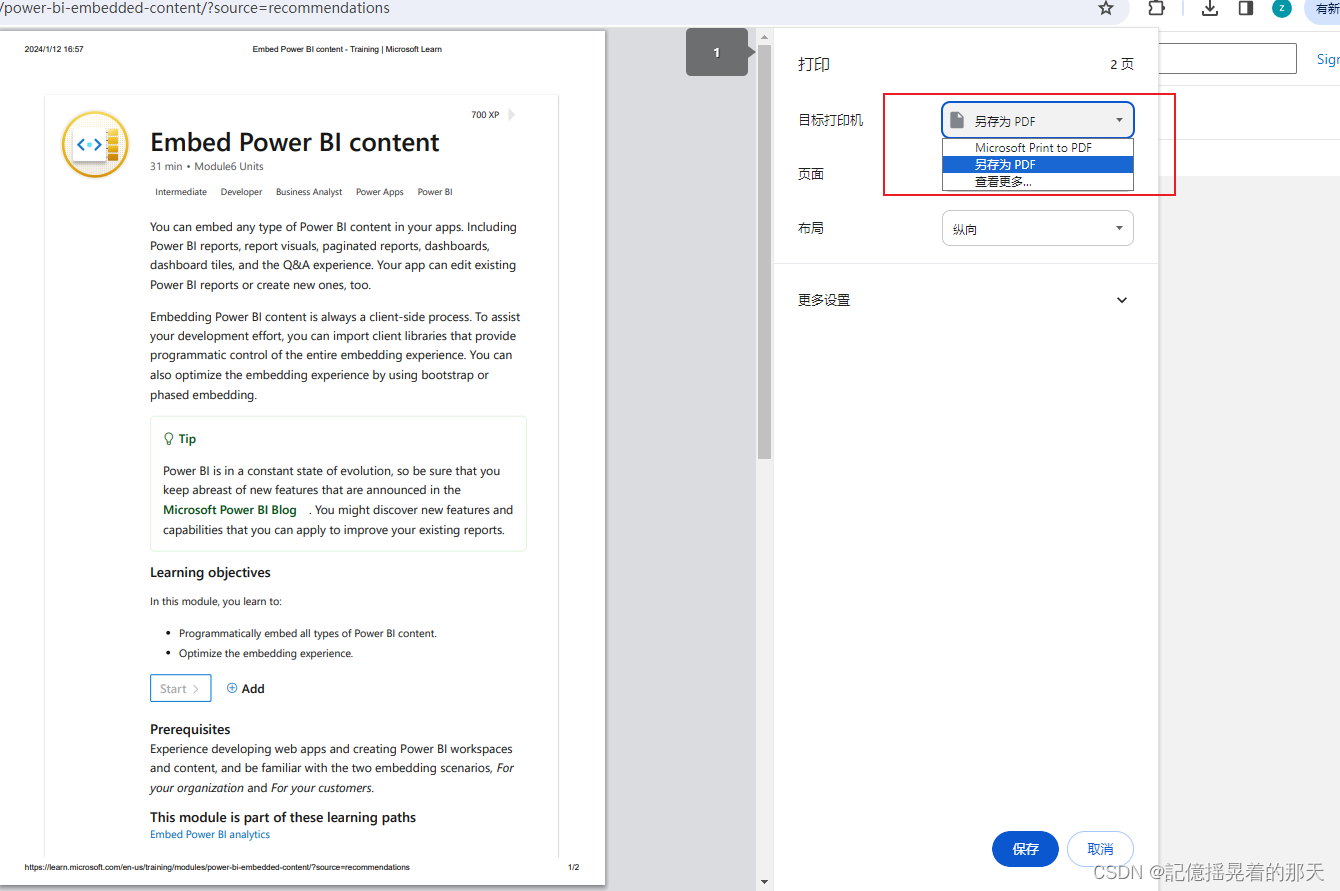Click the page 1 thumbnail indicator

pyautogui.click(x=717, y=52)
